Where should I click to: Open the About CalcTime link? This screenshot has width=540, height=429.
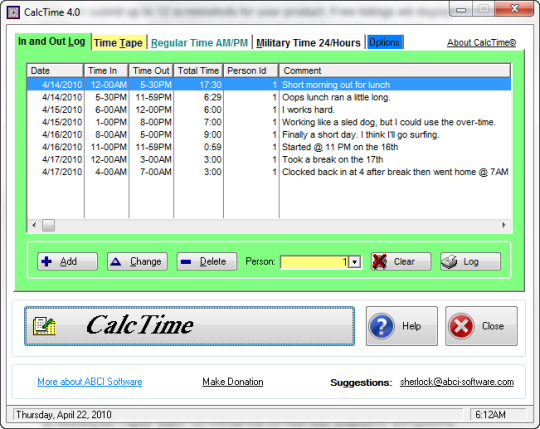(x=481, y=43)
